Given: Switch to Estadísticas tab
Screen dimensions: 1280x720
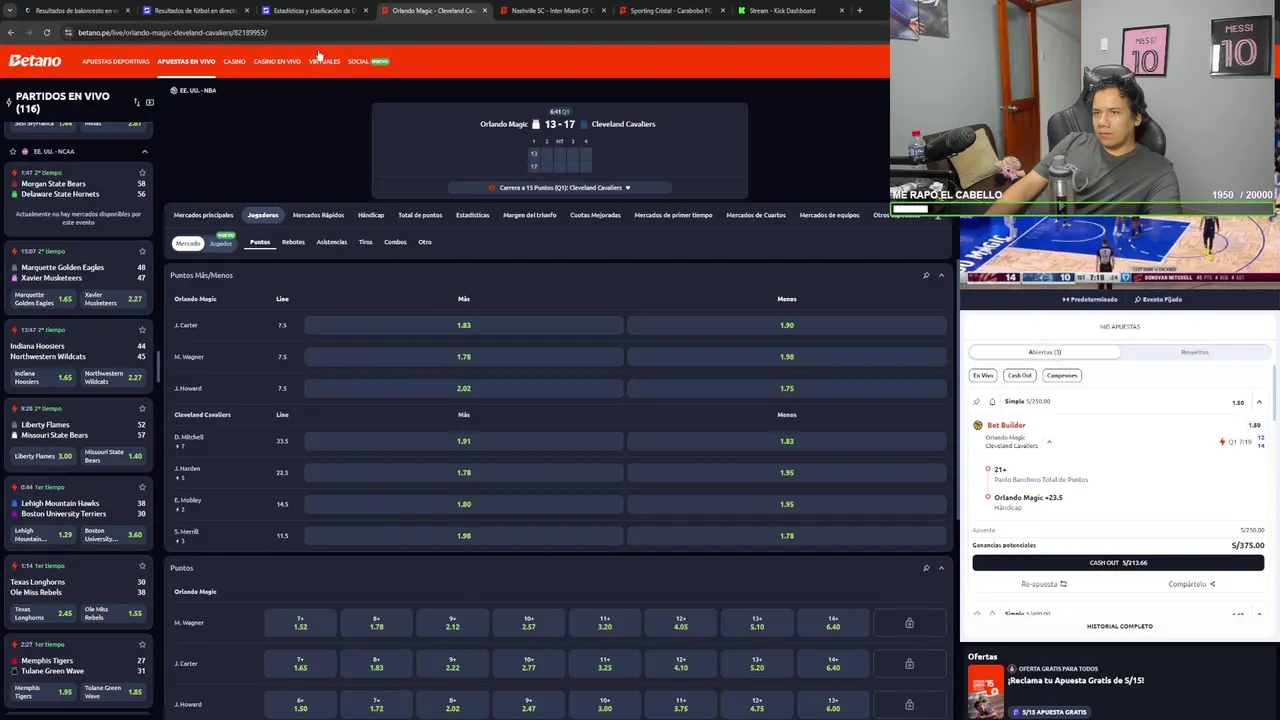Looking at the screenshot, I should click(472, 215).
